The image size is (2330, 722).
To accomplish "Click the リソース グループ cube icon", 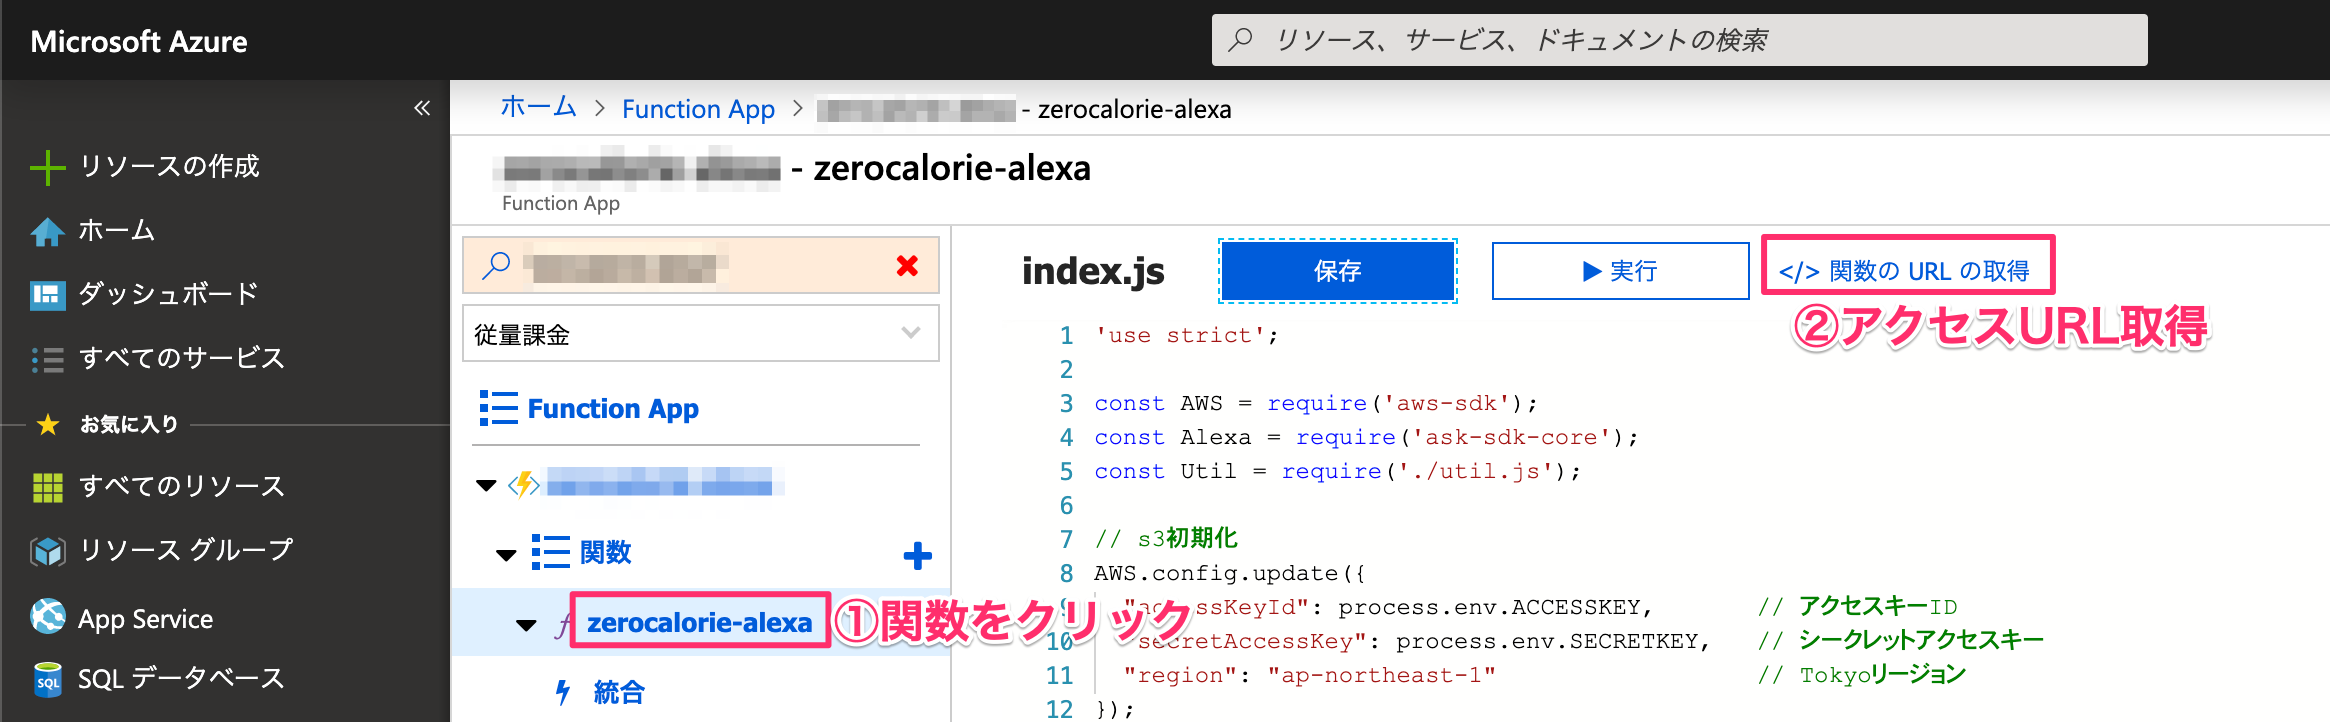I will click(x=47, y=551).
